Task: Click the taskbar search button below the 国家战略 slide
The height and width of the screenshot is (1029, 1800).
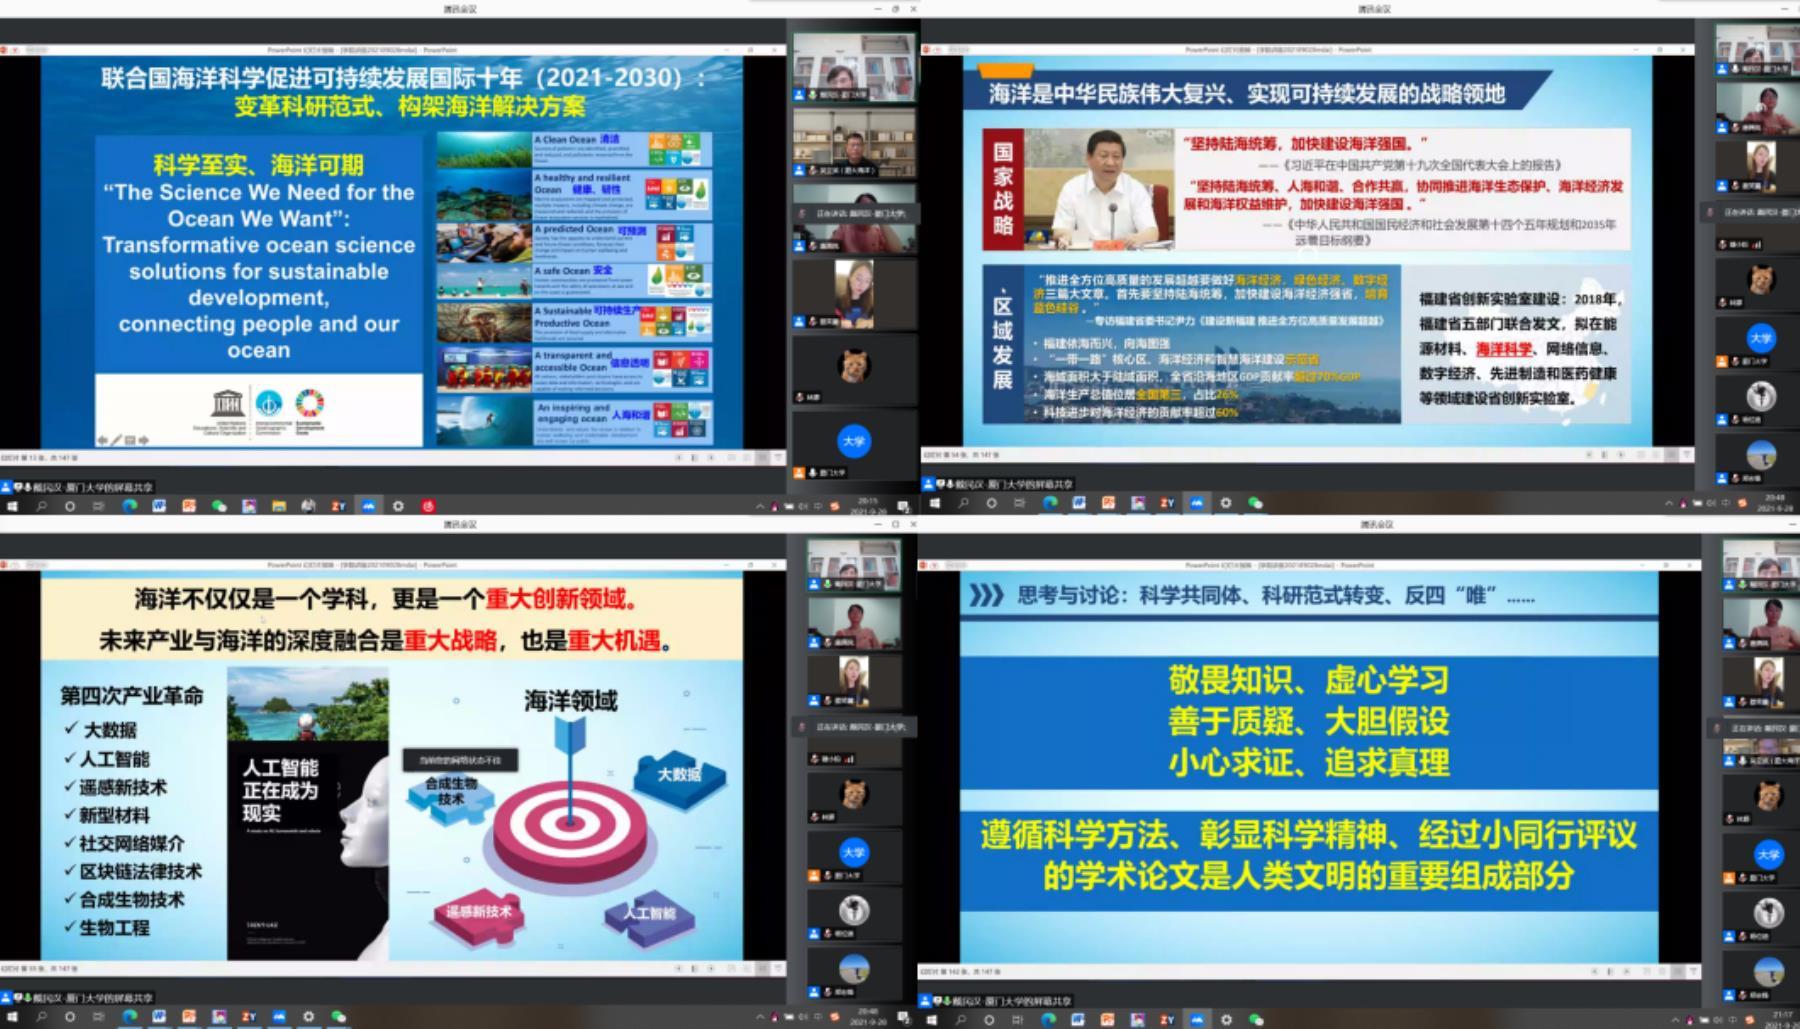Action: tap(963, 503)
